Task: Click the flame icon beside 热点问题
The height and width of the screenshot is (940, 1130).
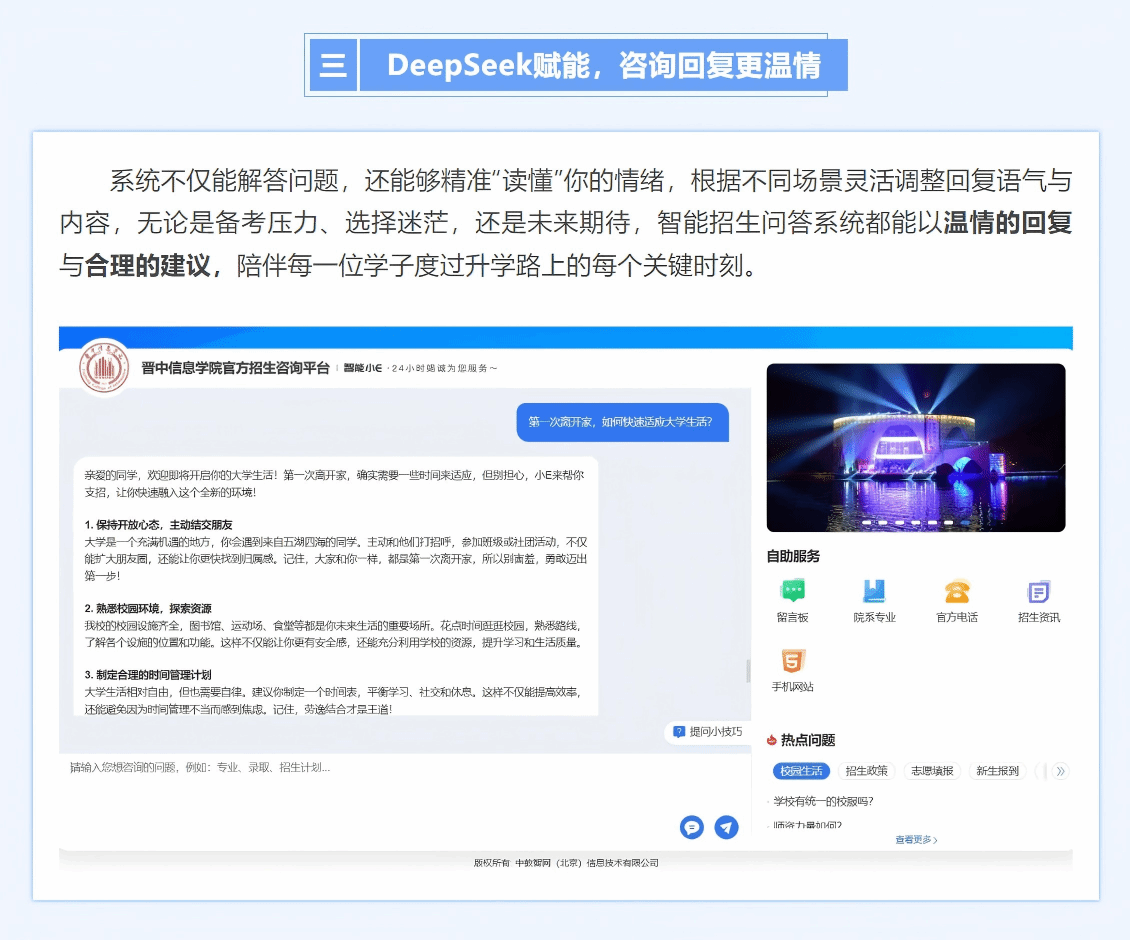Action: coord(772,740)
